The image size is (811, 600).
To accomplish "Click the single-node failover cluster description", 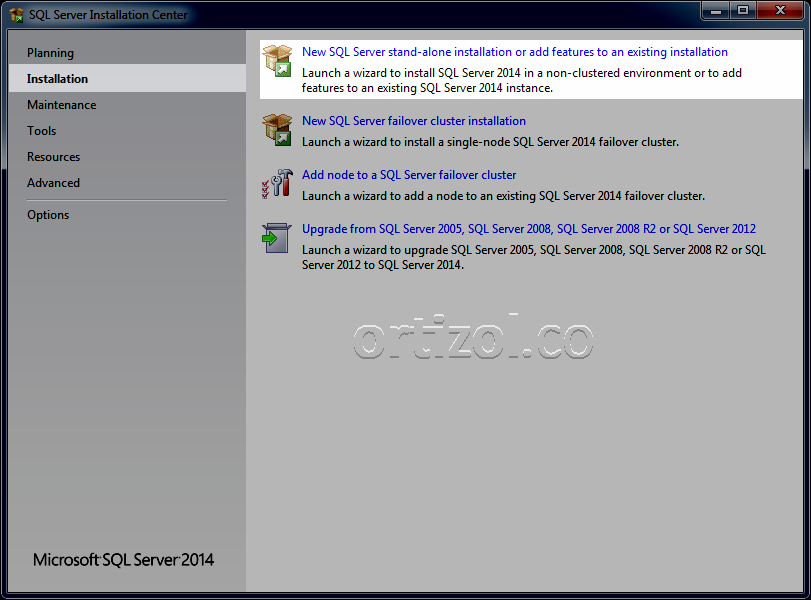I will (x=490, y=142).
